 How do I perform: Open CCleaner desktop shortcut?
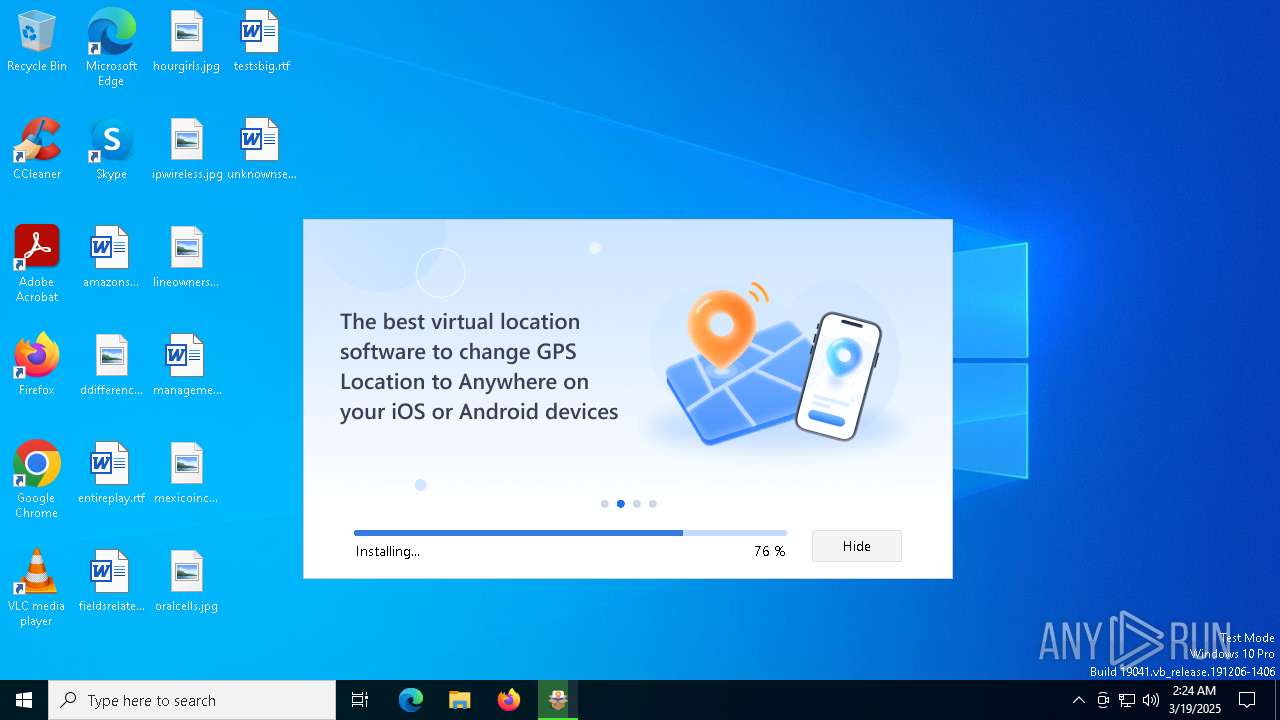(37, 150)
